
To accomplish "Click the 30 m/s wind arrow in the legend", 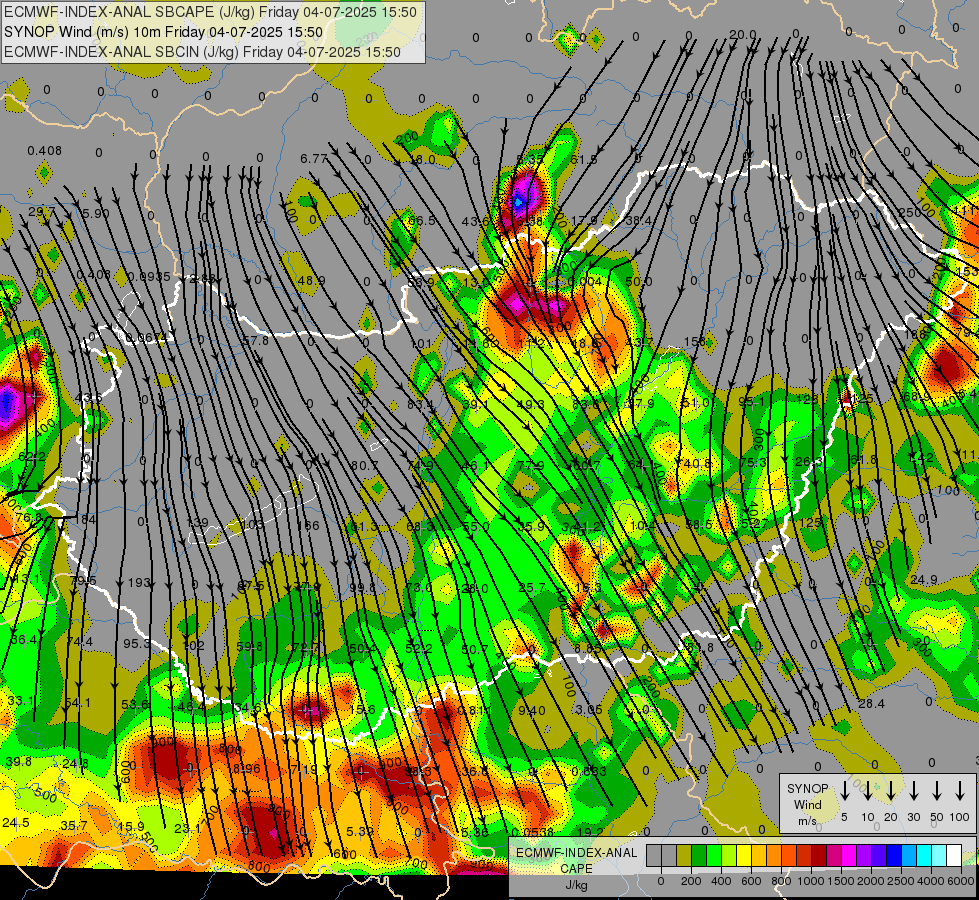I will [914, 791].
